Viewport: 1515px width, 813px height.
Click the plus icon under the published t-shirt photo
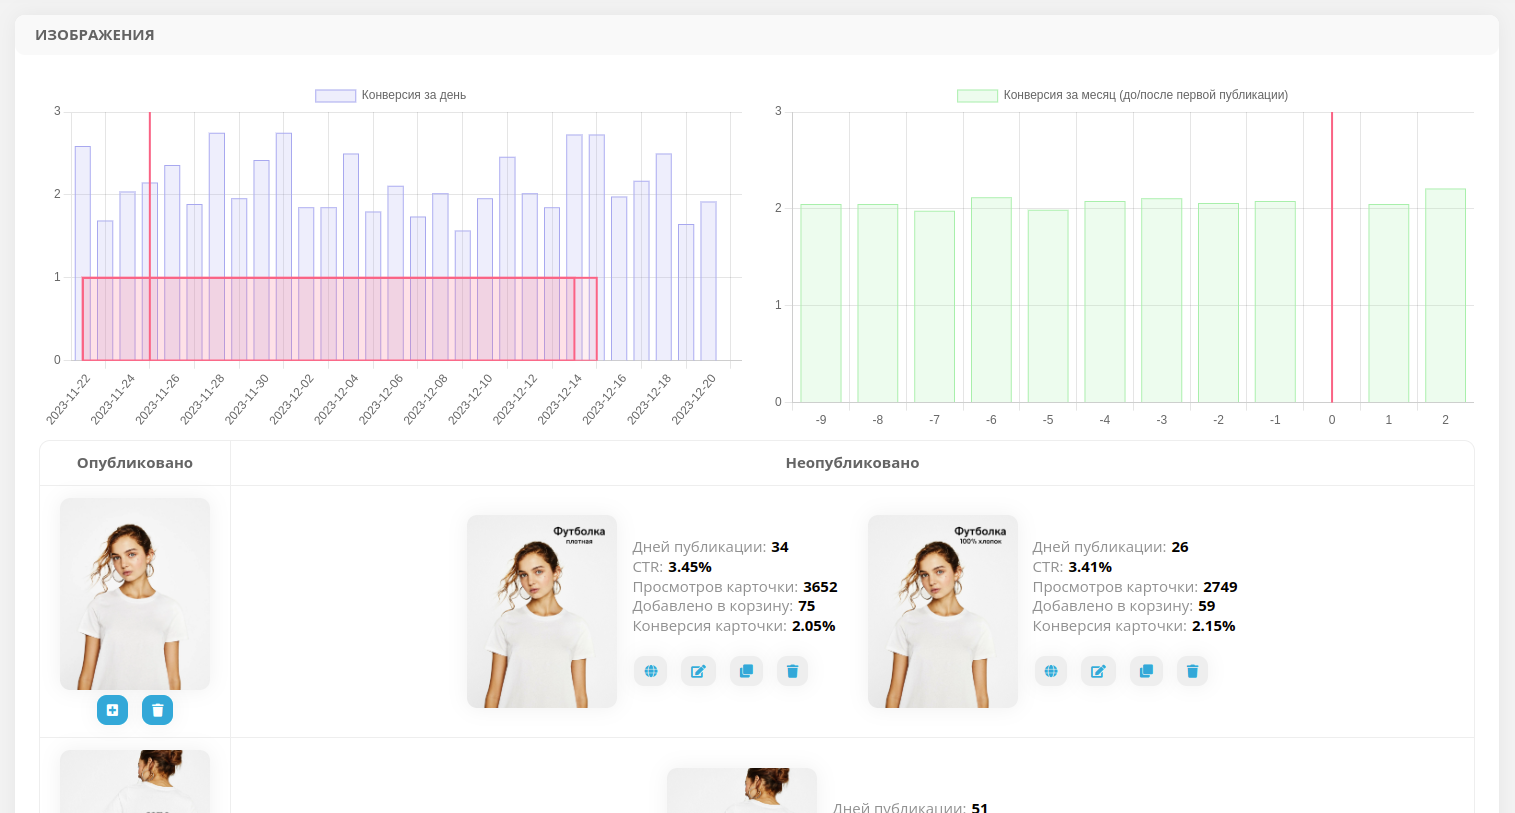[112, 710]
